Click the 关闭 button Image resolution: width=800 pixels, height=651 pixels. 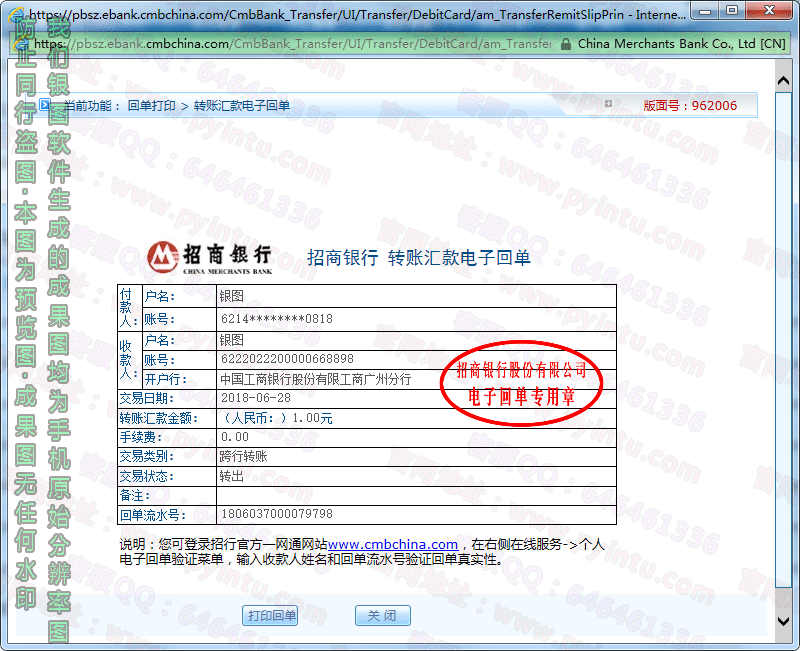click(x=382, y=615)
